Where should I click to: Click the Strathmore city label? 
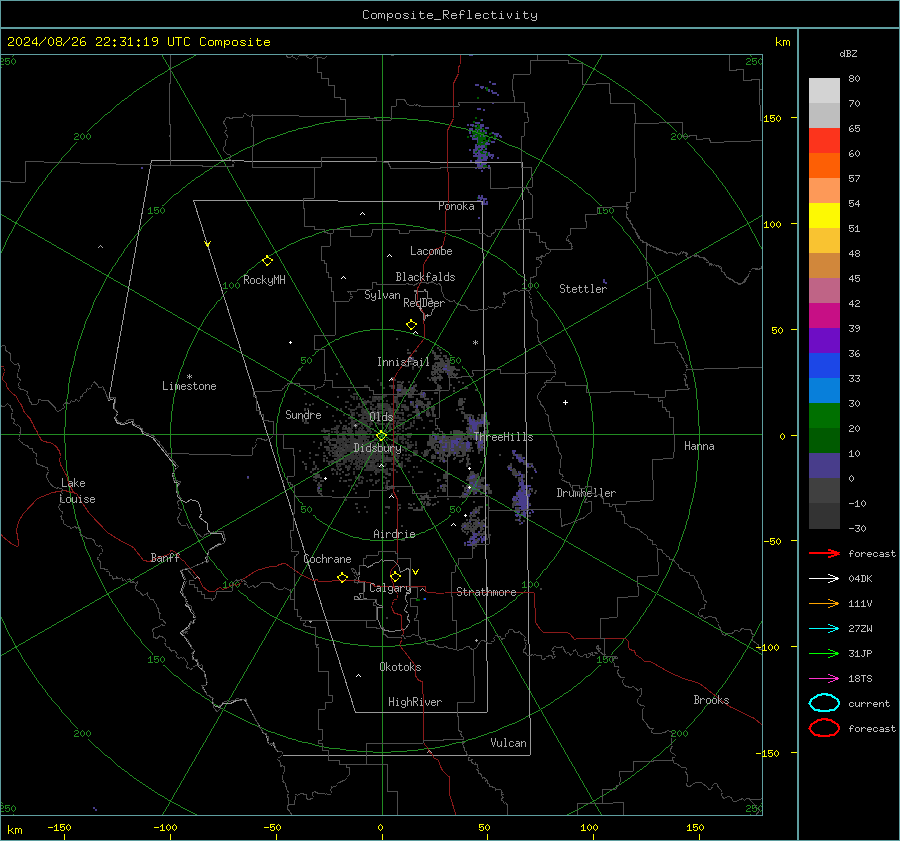click(x=486, y=592)
